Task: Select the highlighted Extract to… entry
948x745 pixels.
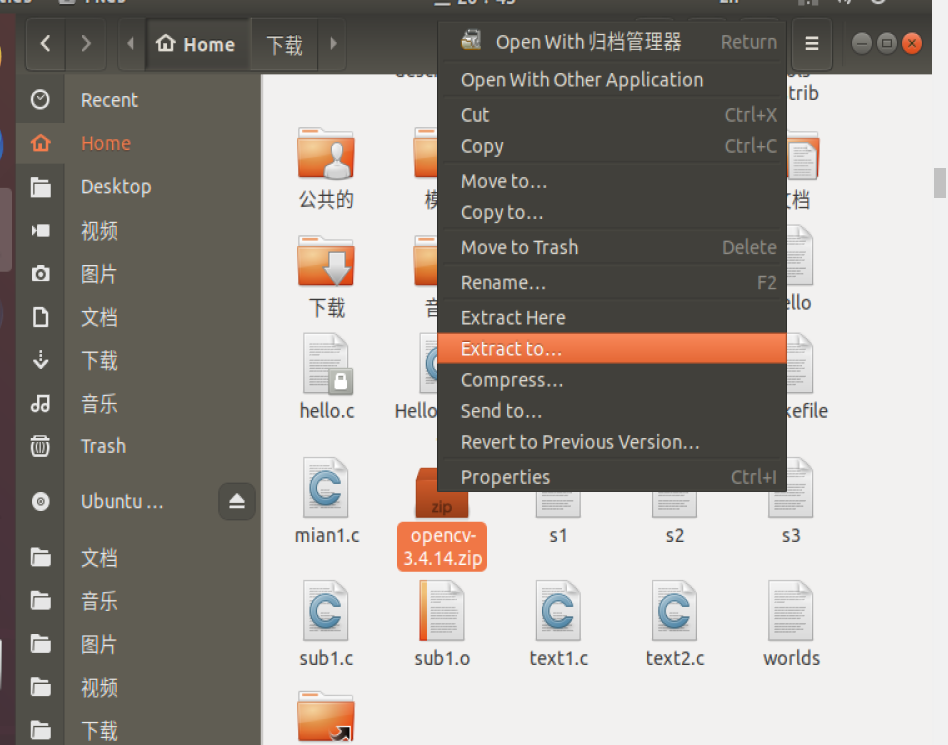Action: (x=612, y=348)
